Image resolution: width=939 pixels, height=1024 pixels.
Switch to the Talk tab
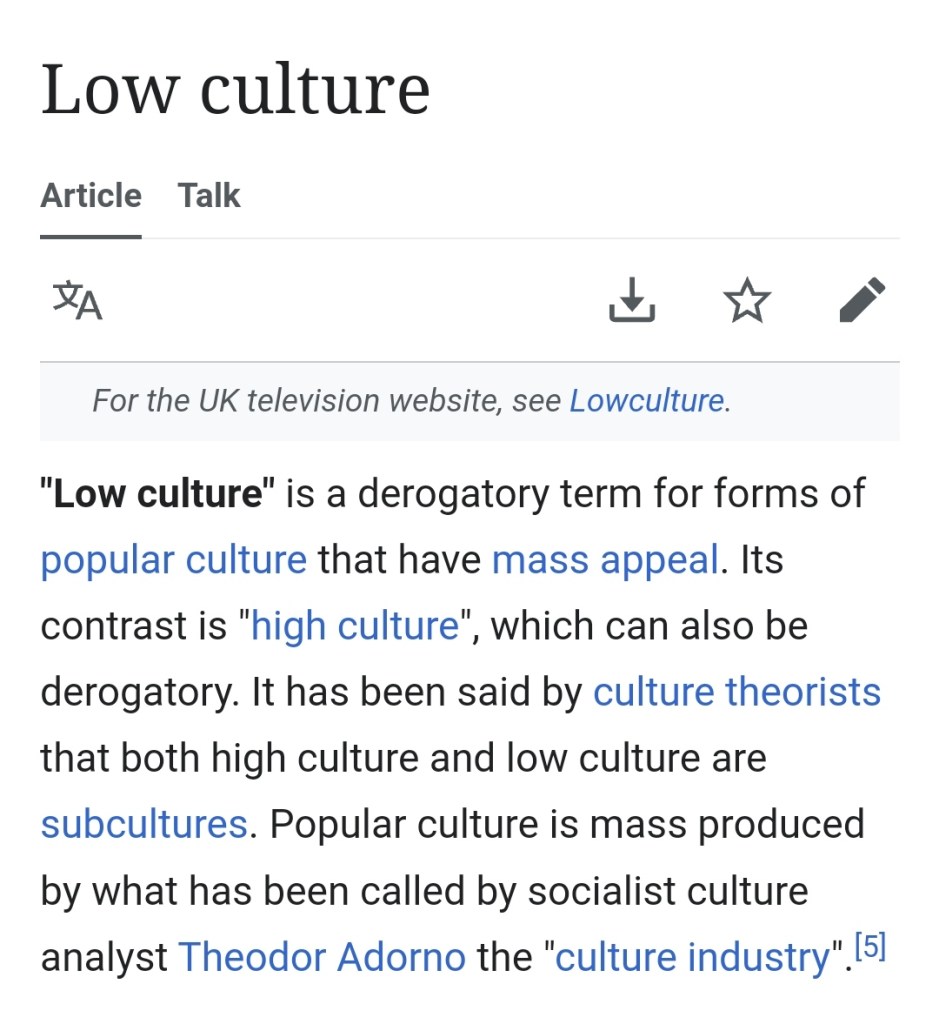pyautogui.click(x=209, y=195)
